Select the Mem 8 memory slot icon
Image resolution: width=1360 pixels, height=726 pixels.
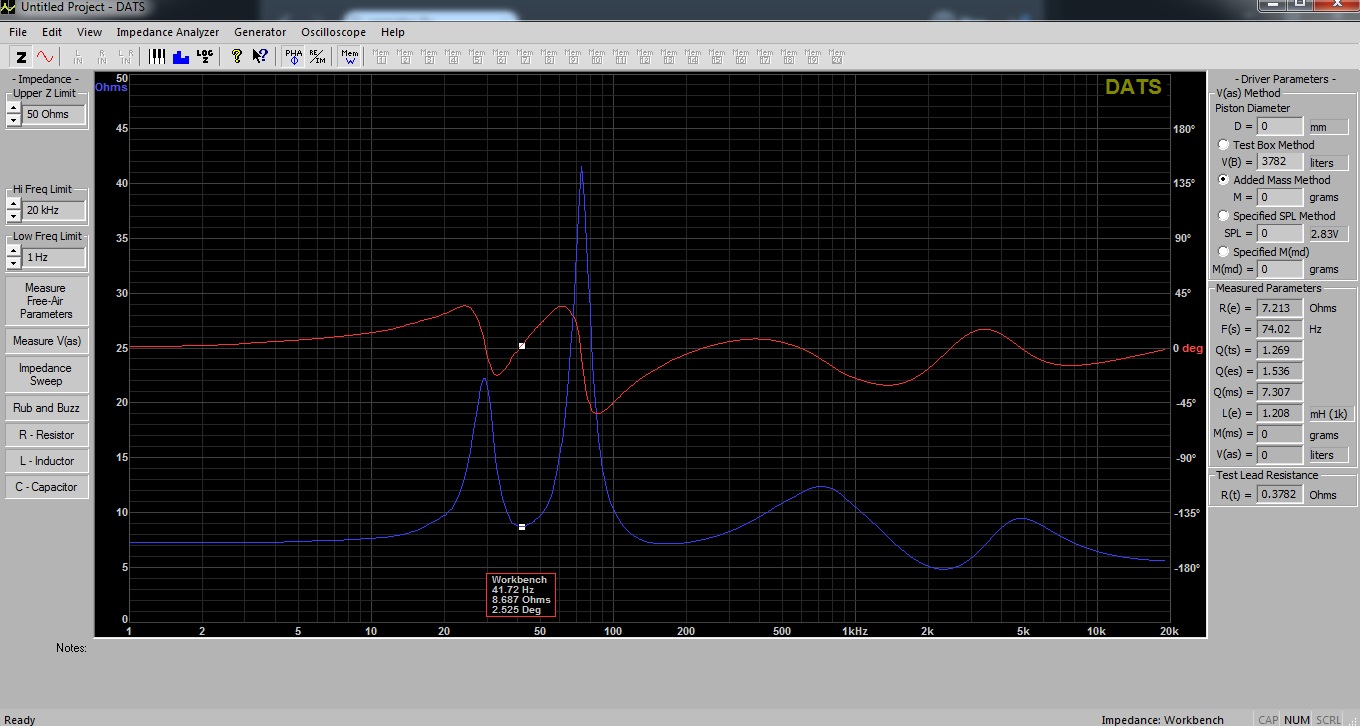pos(549,57)
